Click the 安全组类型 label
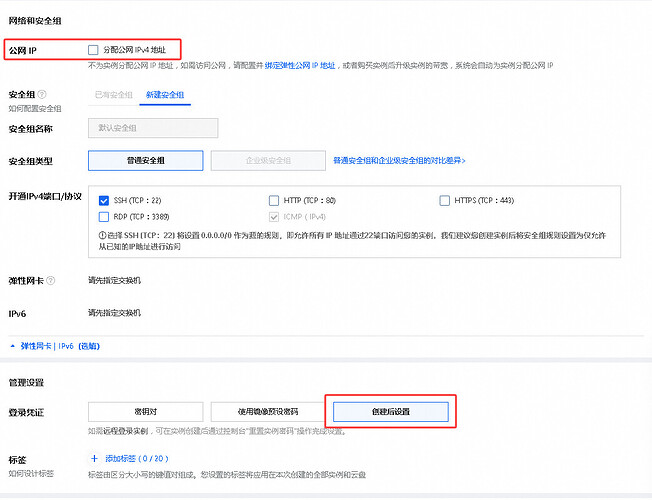Viewport: 652px width, 500px height. coord(31,161)
